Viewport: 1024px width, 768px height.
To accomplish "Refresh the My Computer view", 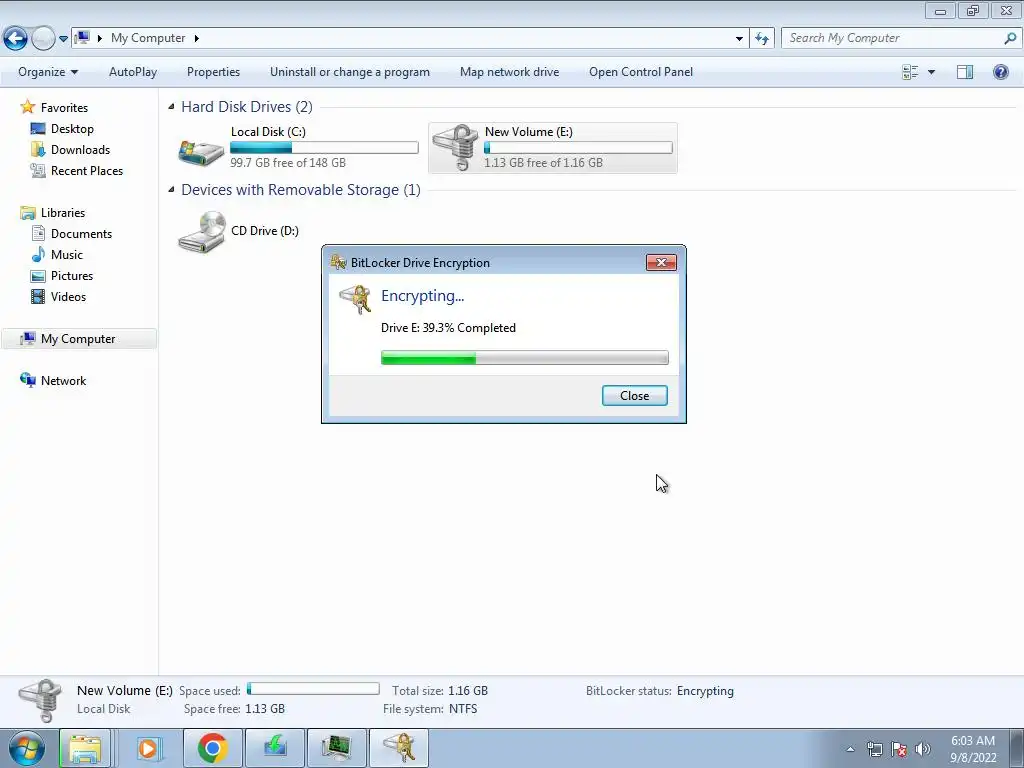I will point(761,39).
